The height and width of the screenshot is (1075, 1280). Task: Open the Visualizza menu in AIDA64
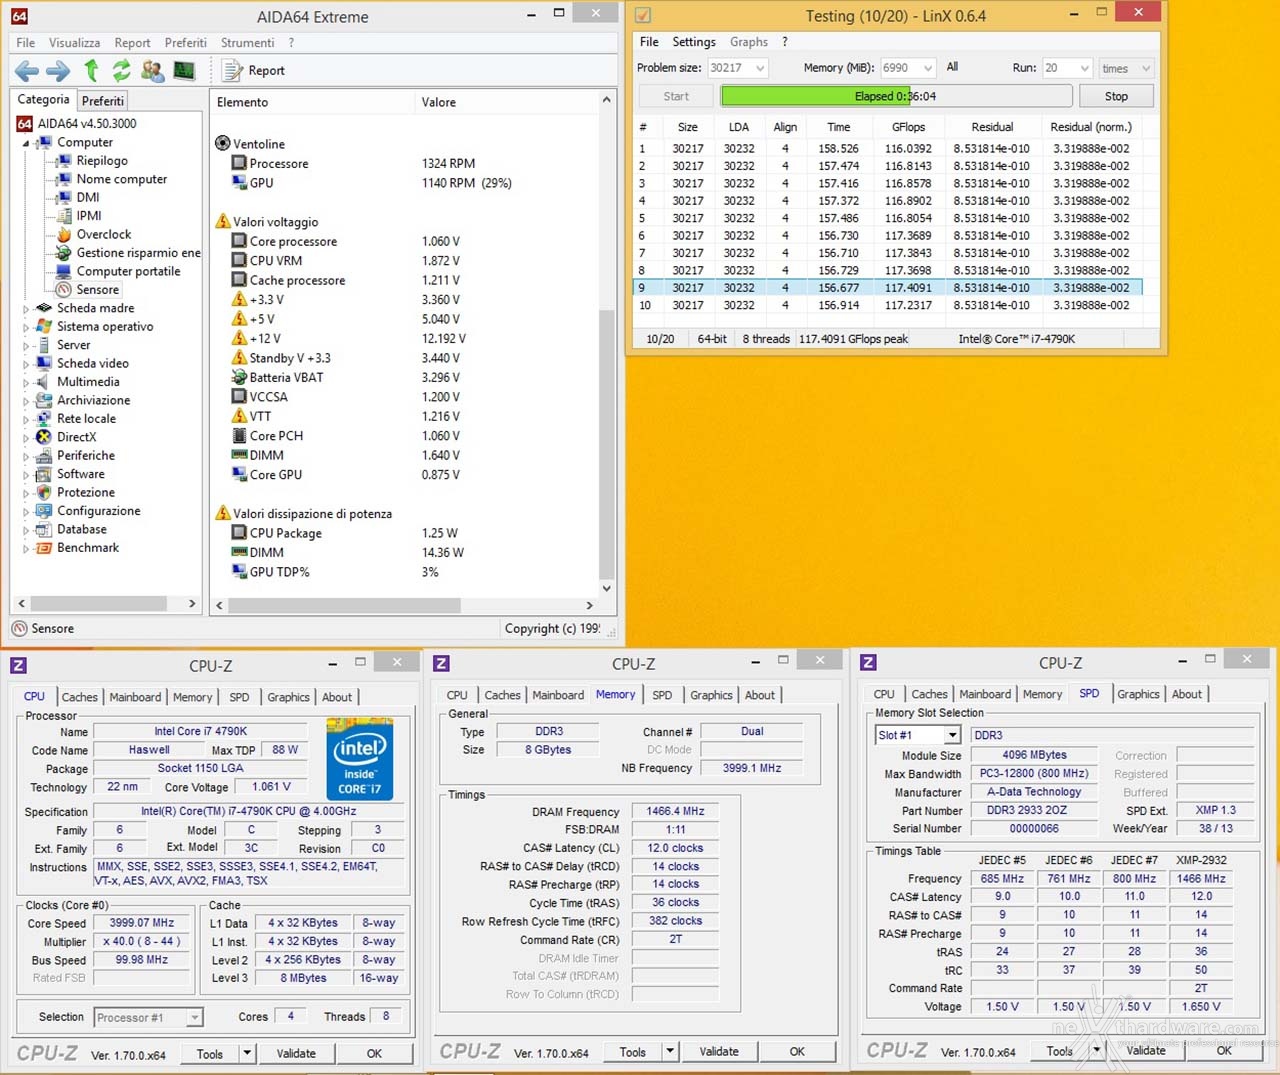74,43
